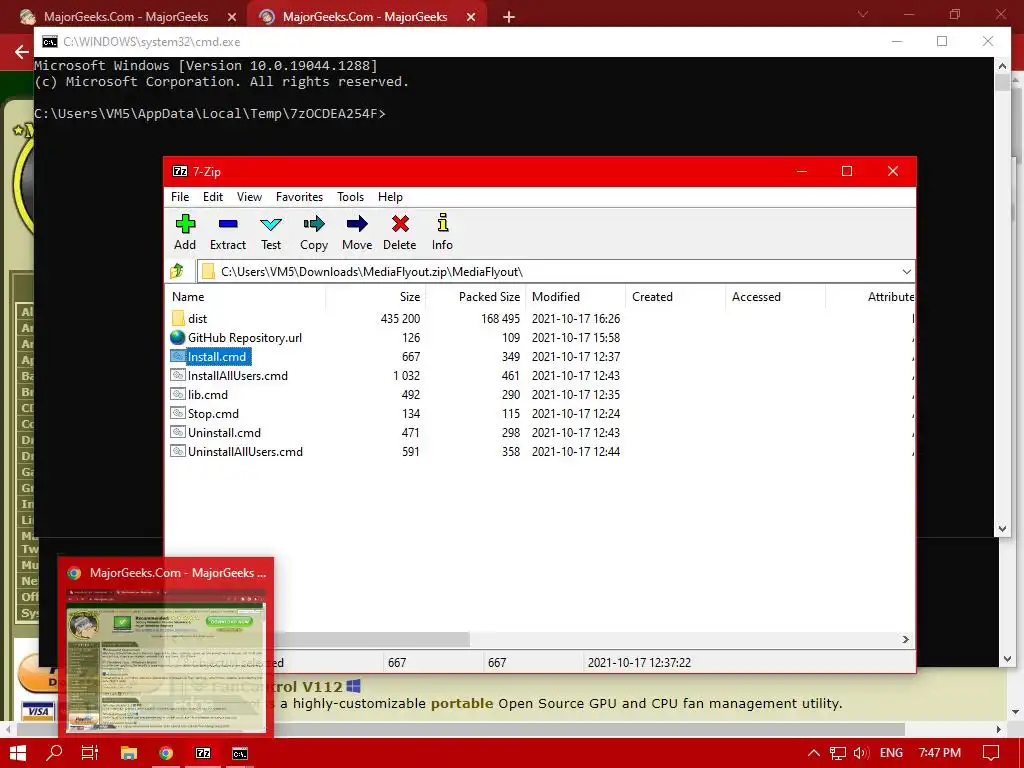The image size is (1024, 768).
Task: Click the cmd taskbar button
Action: (240, 753)
